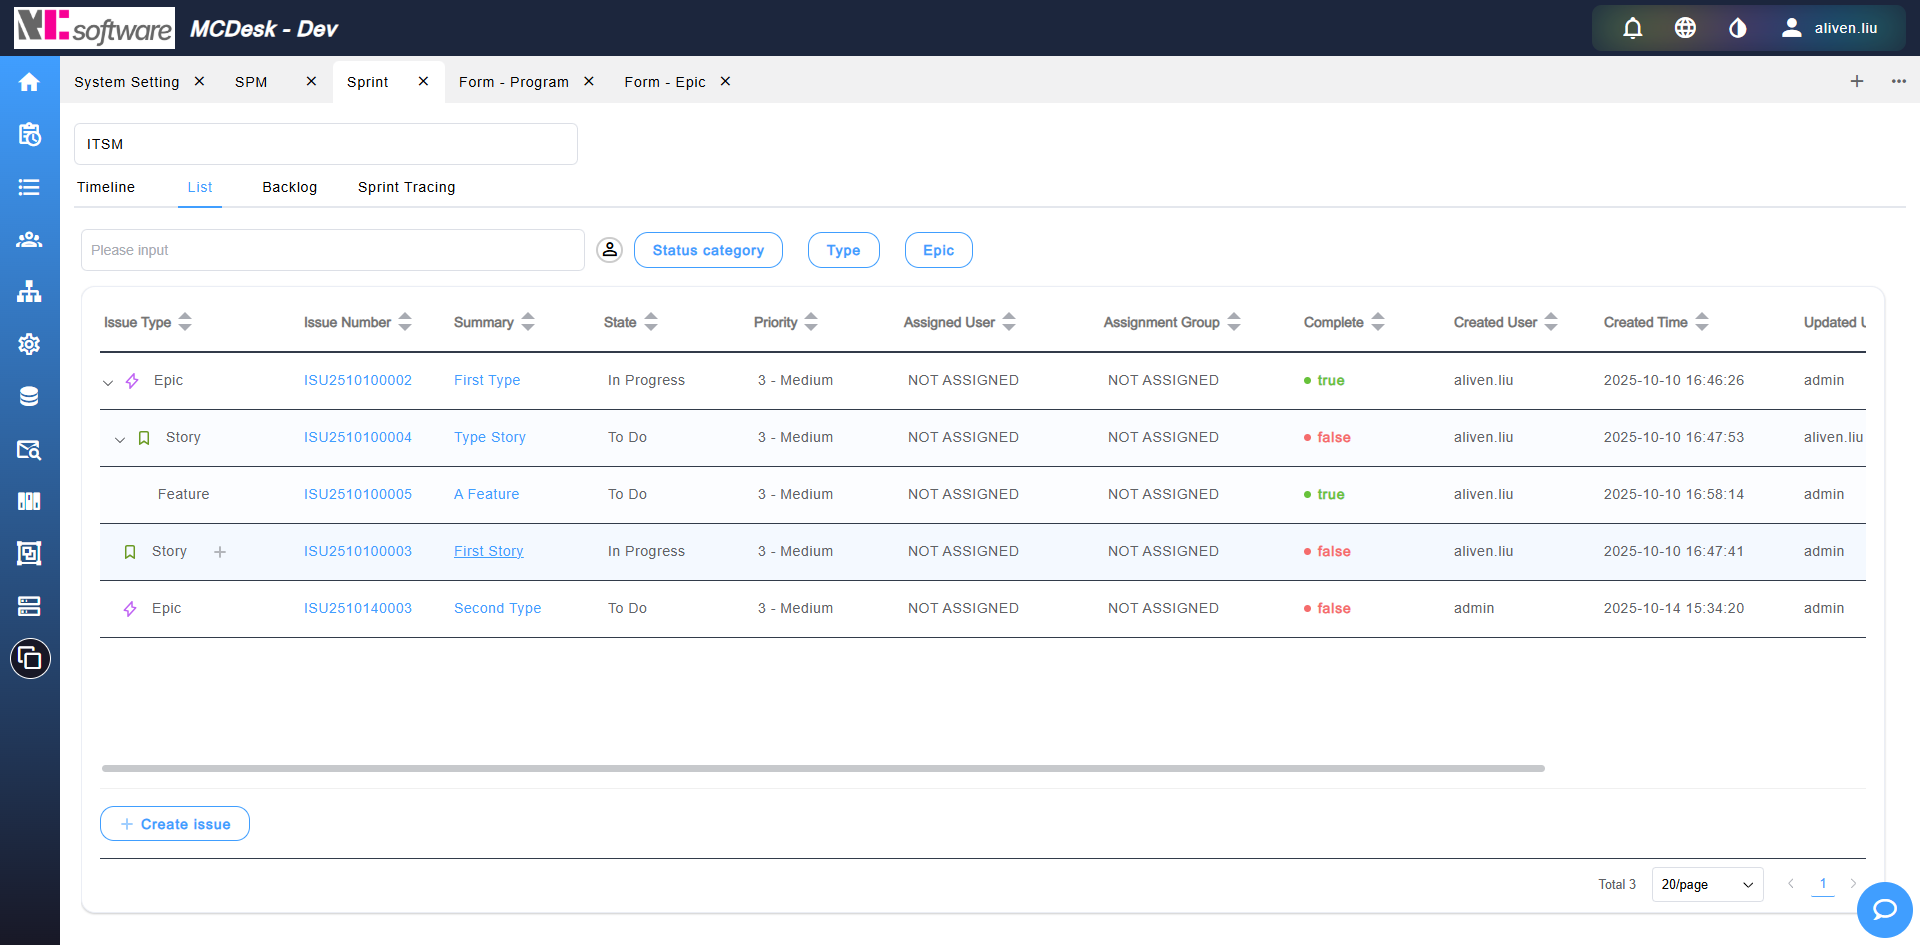Open the users group sidebar icon
1920x945 pixels.
pyautogui.click(x=29, y=239)
